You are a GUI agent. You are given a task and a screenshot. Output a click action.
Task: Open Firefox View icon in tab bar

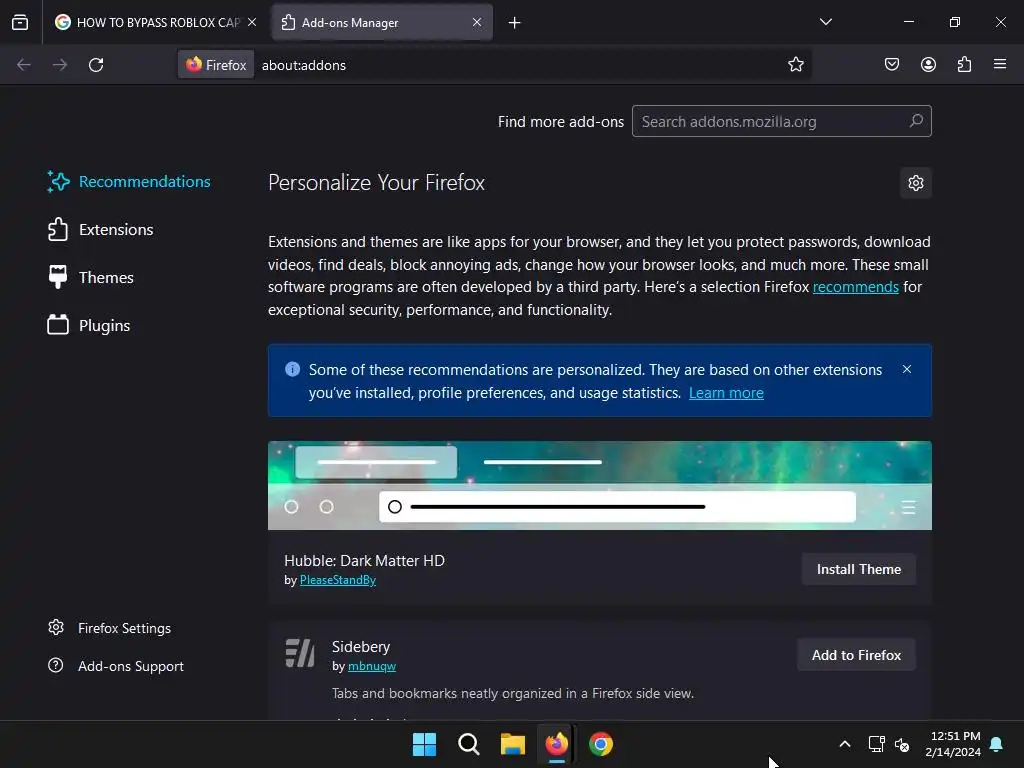point(20,22)
